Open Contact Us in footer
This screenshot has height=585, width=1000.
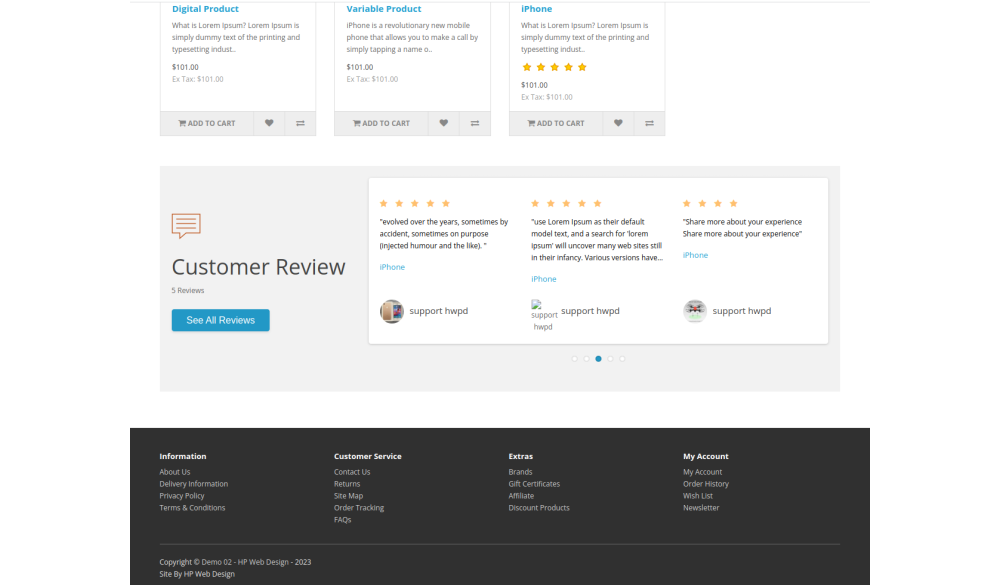click(x=352, y=472)
